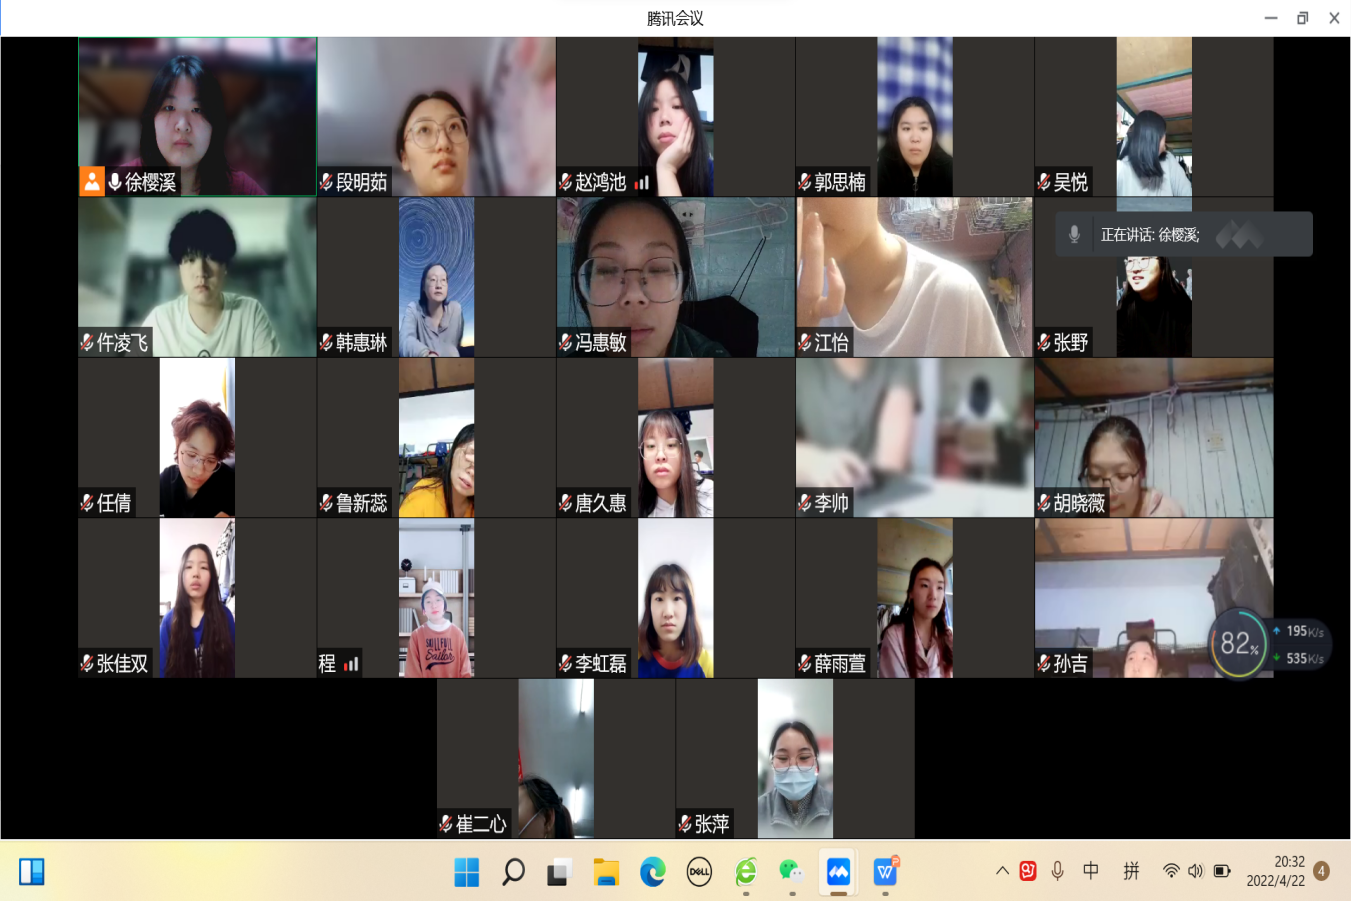This screenshot has width=1351, height=901.
Task: Launch Microsoft Edge from the taskbar
Action: tap(653, 872)
